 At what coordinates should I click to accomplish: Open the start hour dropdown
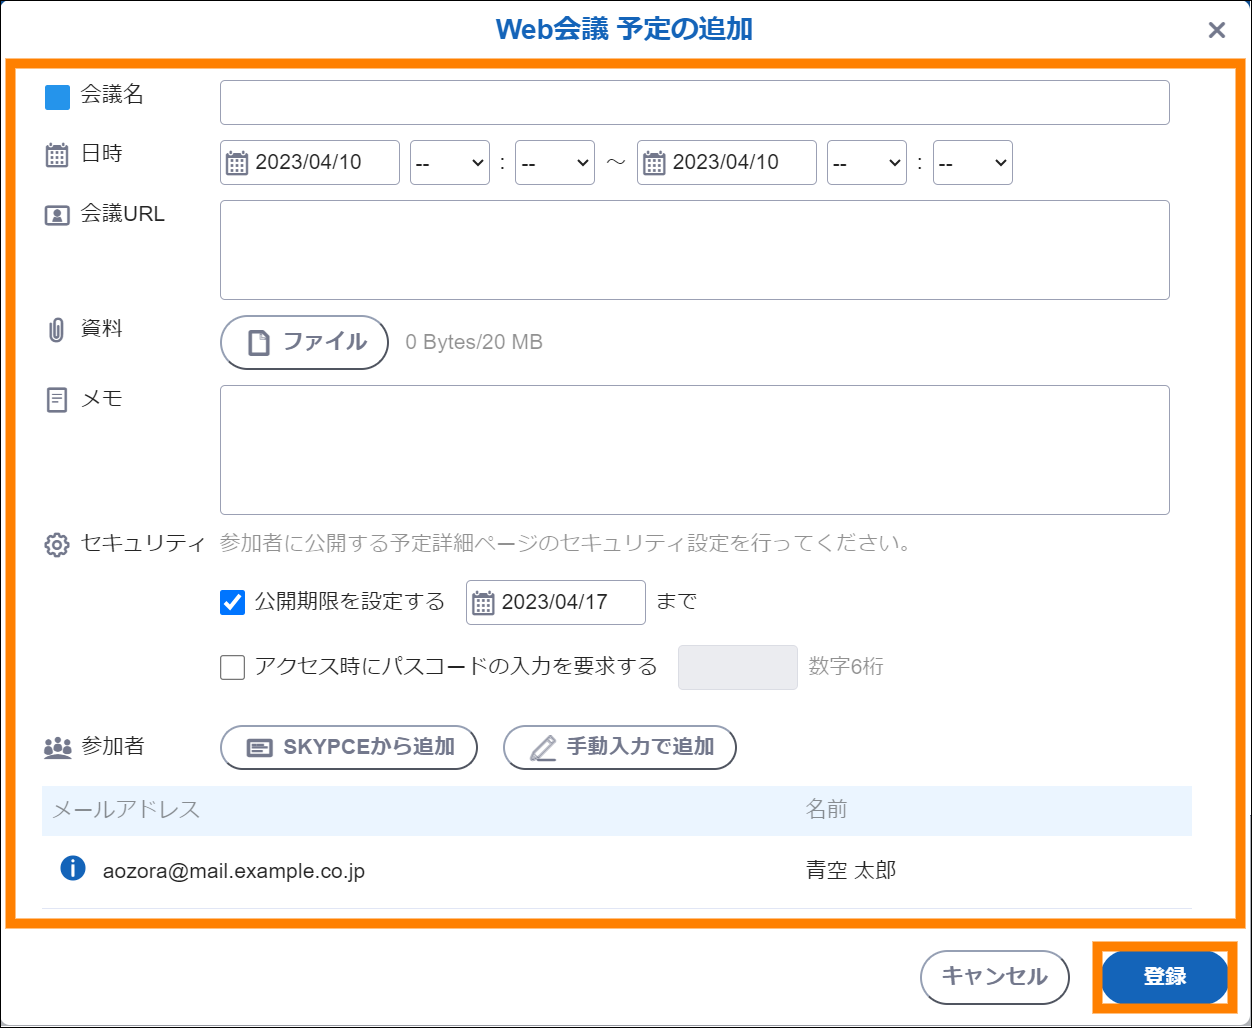(x=449, y=163)
